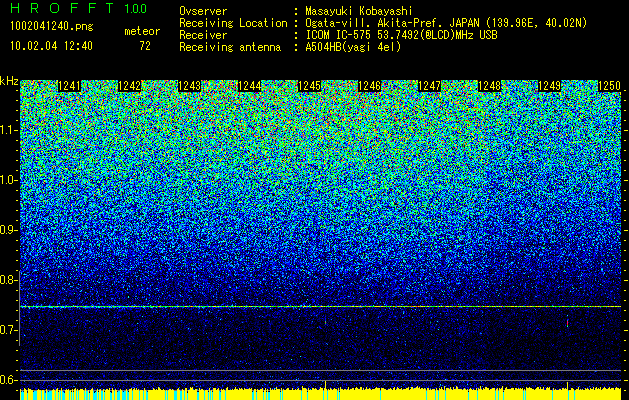Click the meteor label
This screenshot has height=400, width=629.
(x=142, y=31)
